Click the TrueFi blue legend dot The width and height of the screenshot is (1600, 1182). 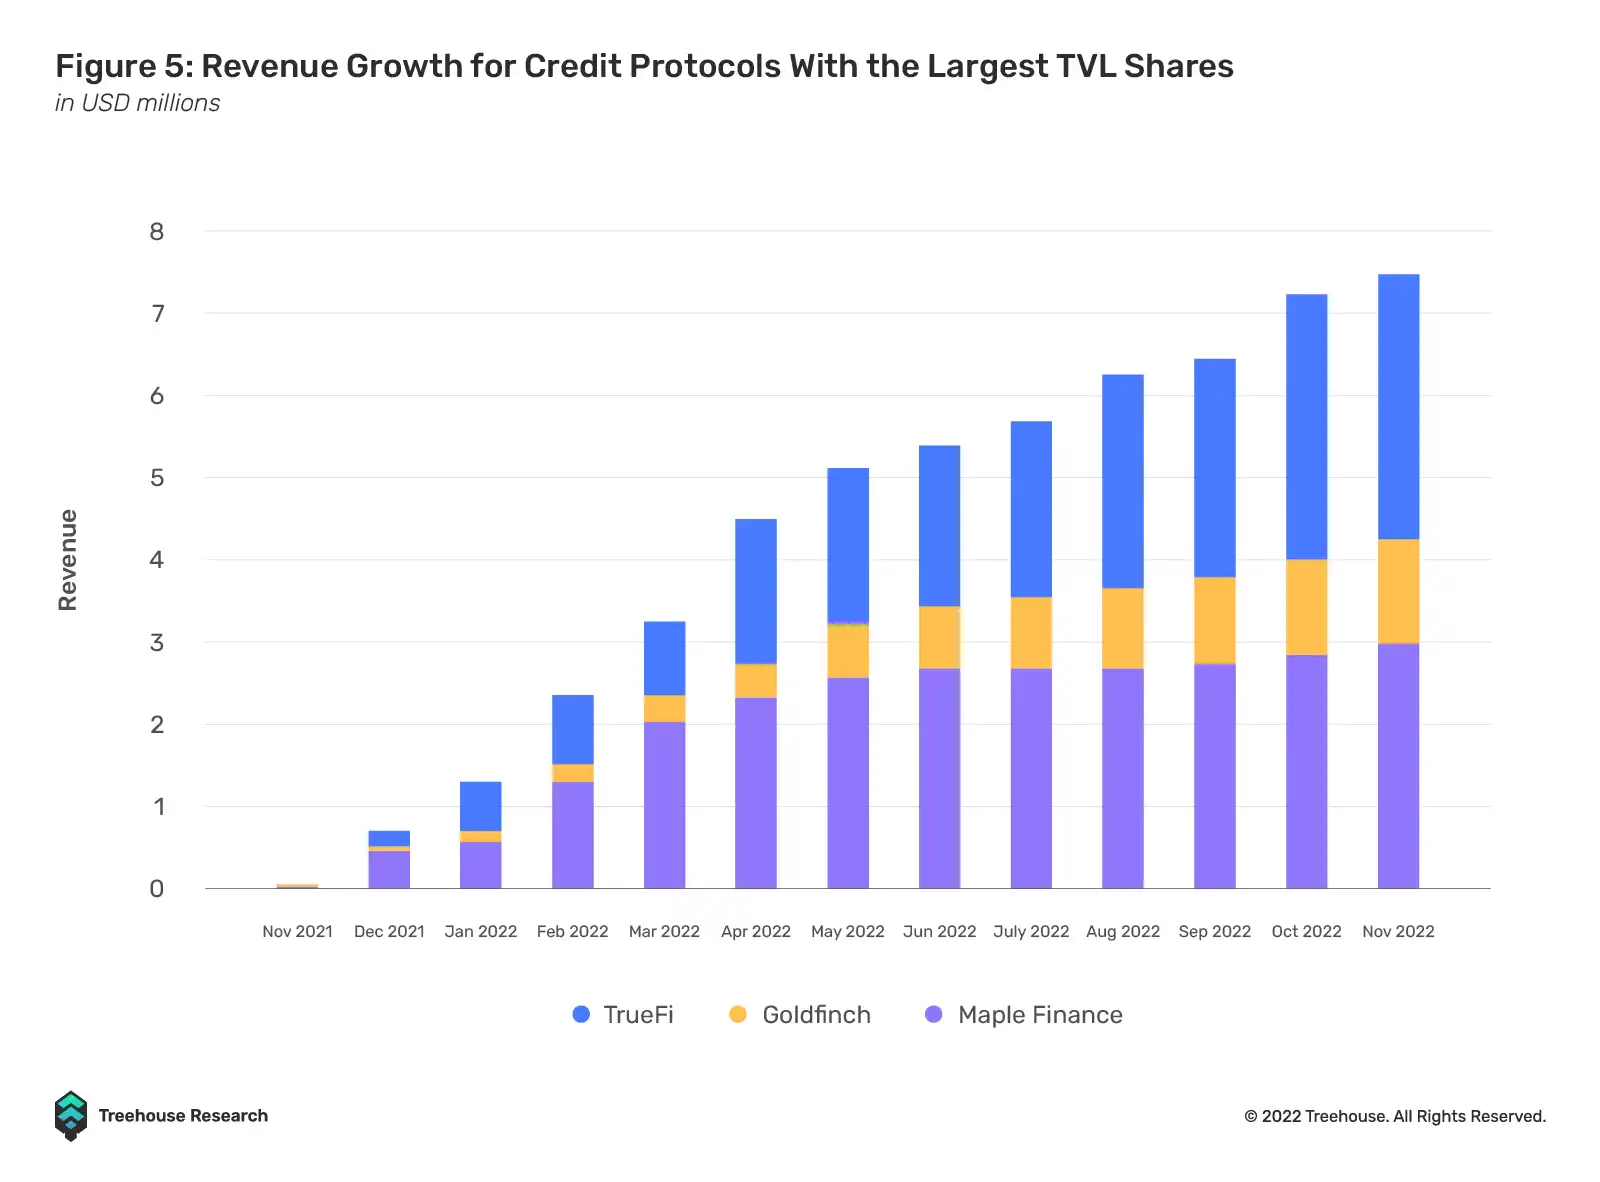click(x=581, y=1014)
